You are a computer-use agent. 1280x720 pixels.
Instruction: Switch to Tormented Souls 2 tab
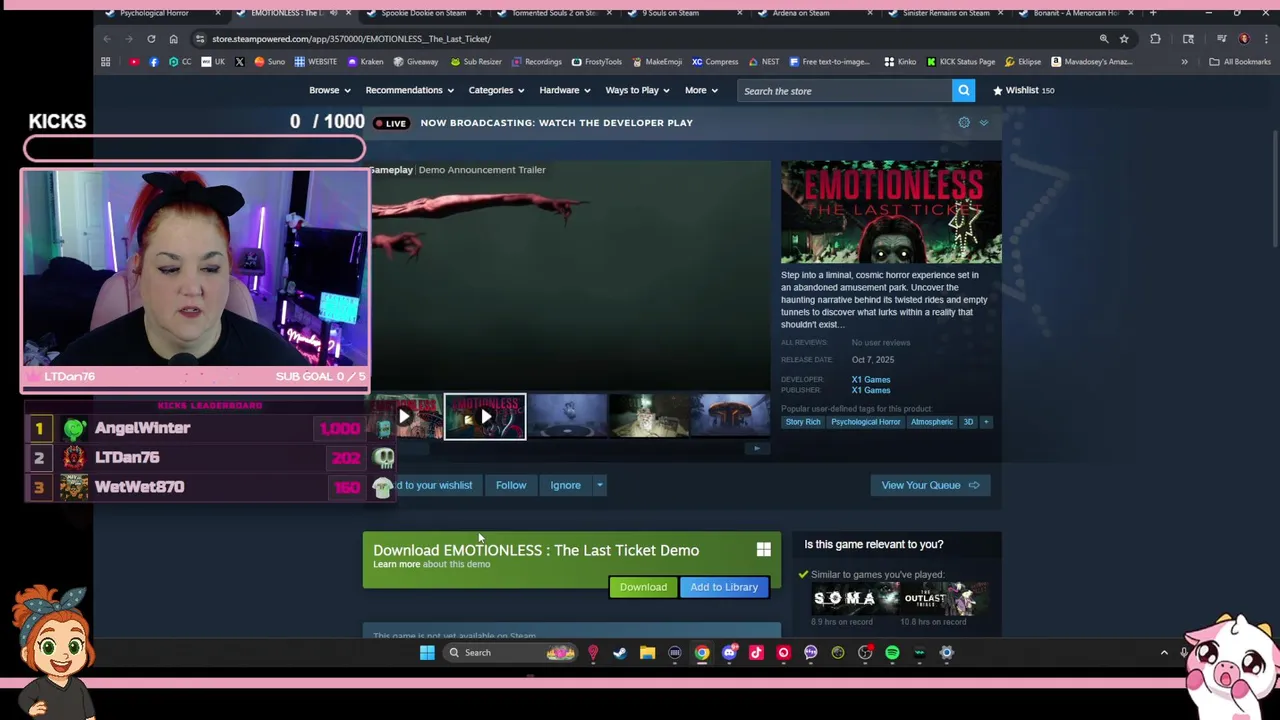[553, 13]
